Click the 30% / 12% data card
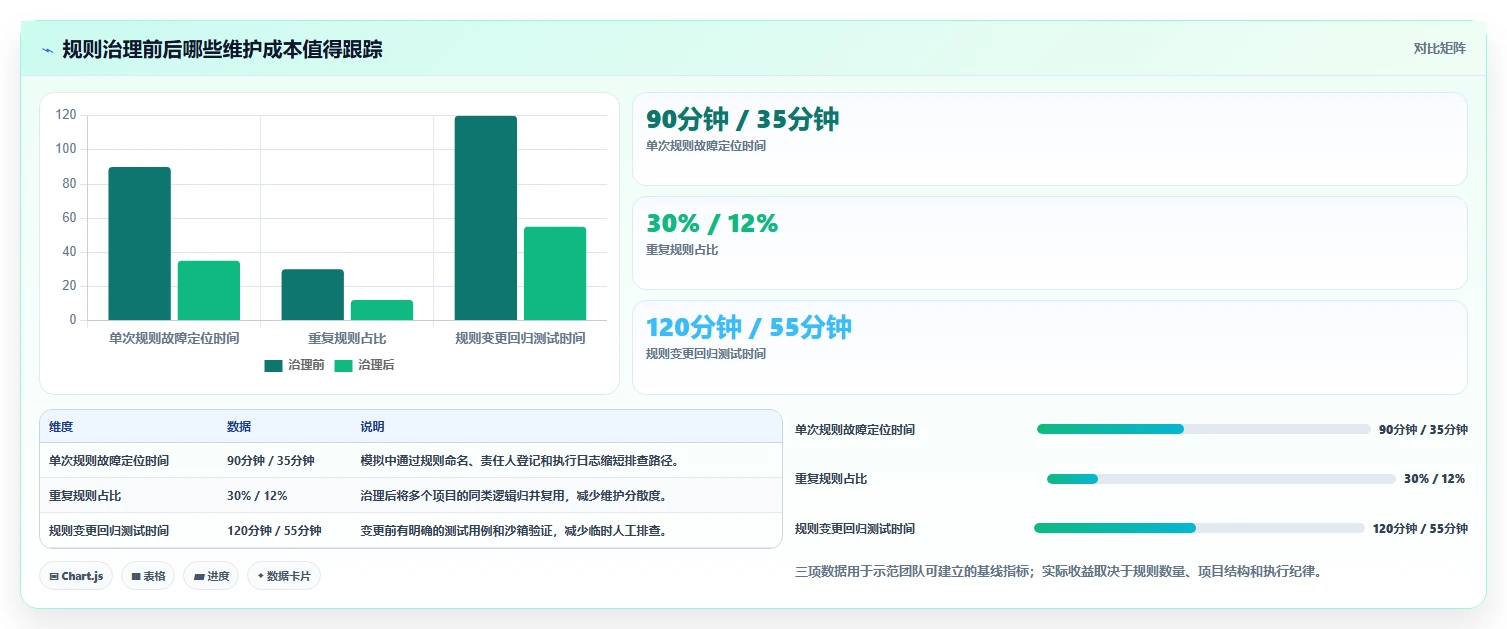The height and width of the screenshot is (629, 1507). [1050, 243]
